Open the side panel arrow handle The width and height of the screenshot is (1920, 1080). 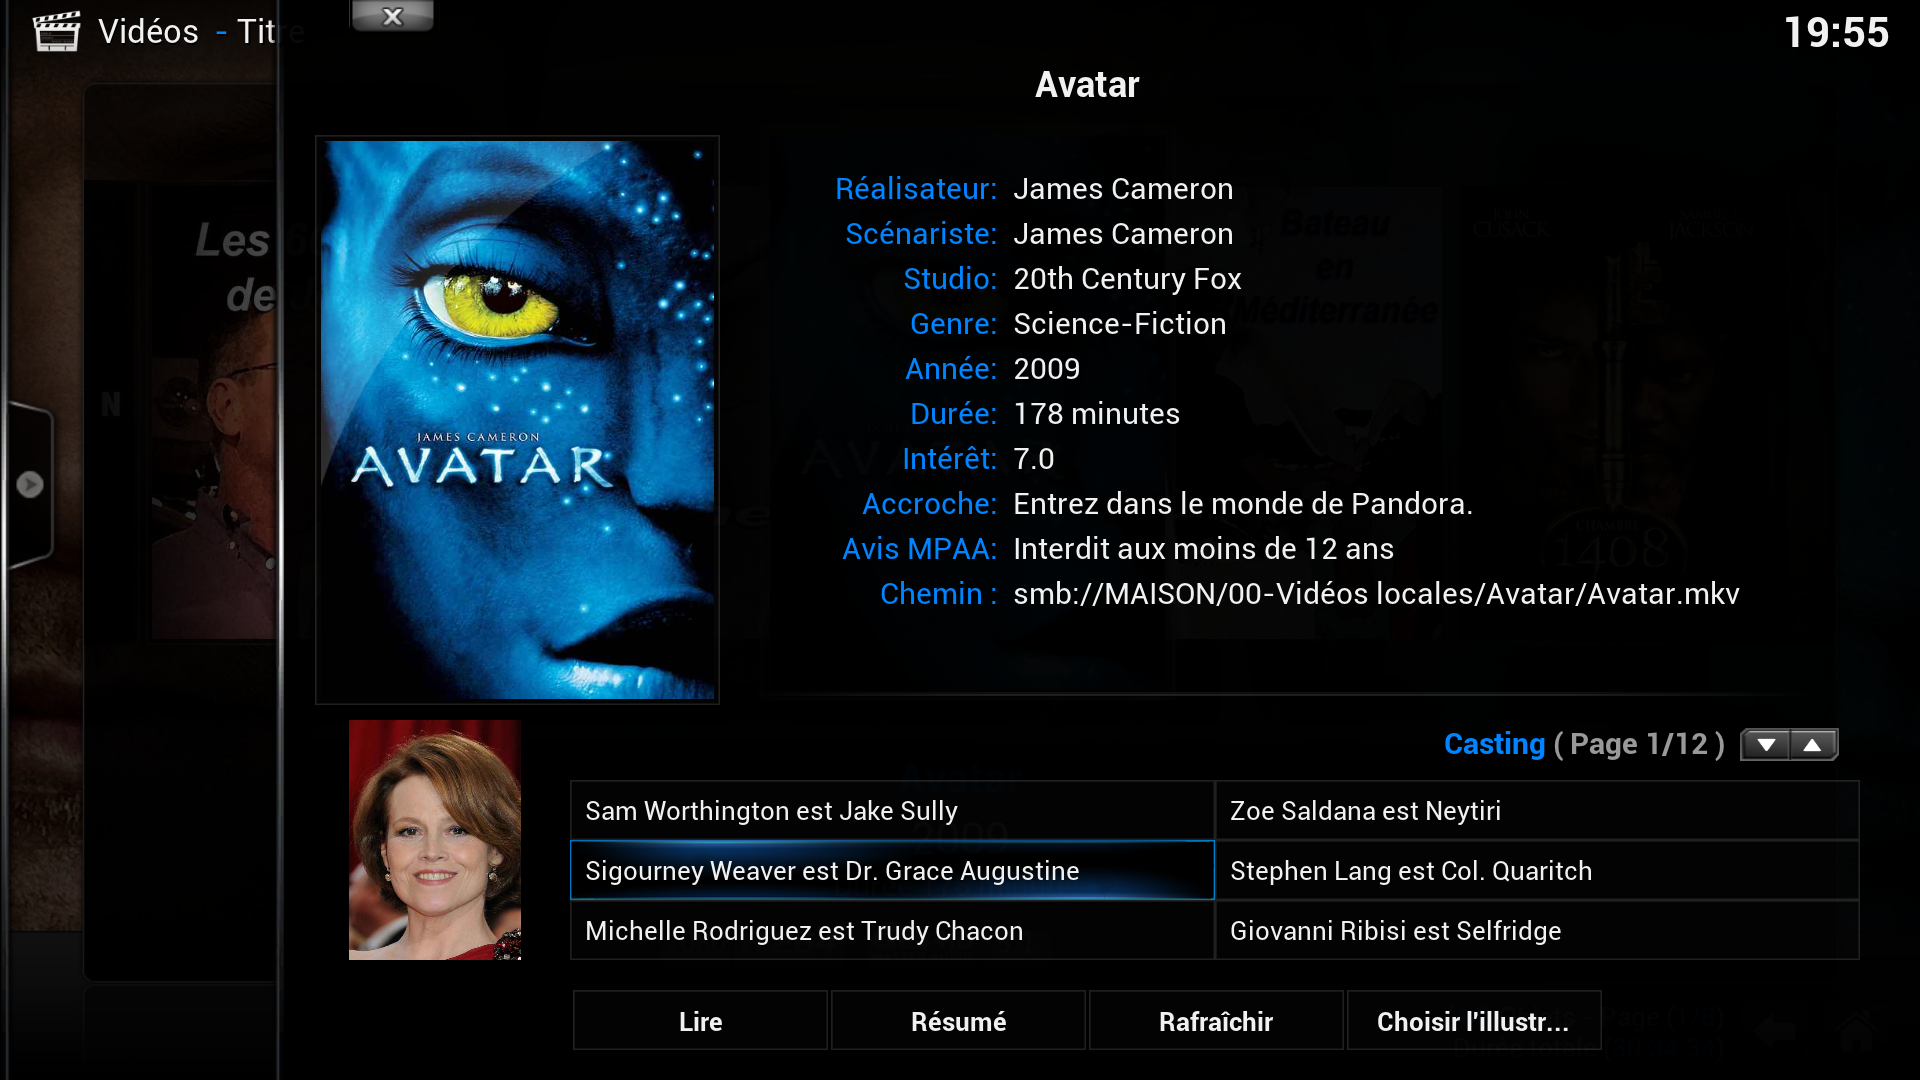[30, 484]
